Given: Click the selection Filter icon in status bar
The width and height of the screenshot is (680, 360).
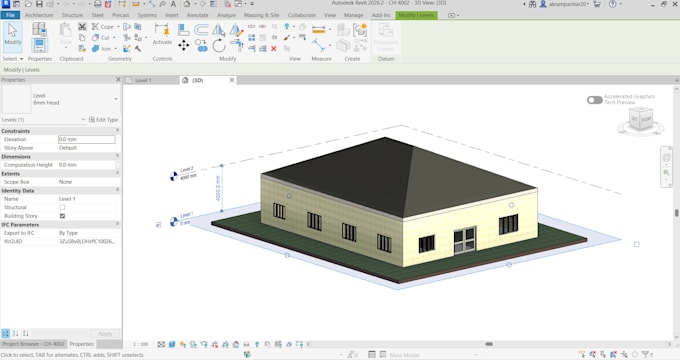Looking at the screenshot, I should click(x=646, y=355).
